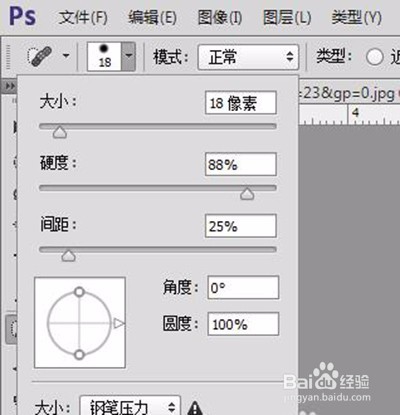Viewport: 400px width, 415px height.
Task: Click the 间距 spacing slider handle
Action: click(x=68, y=255)
